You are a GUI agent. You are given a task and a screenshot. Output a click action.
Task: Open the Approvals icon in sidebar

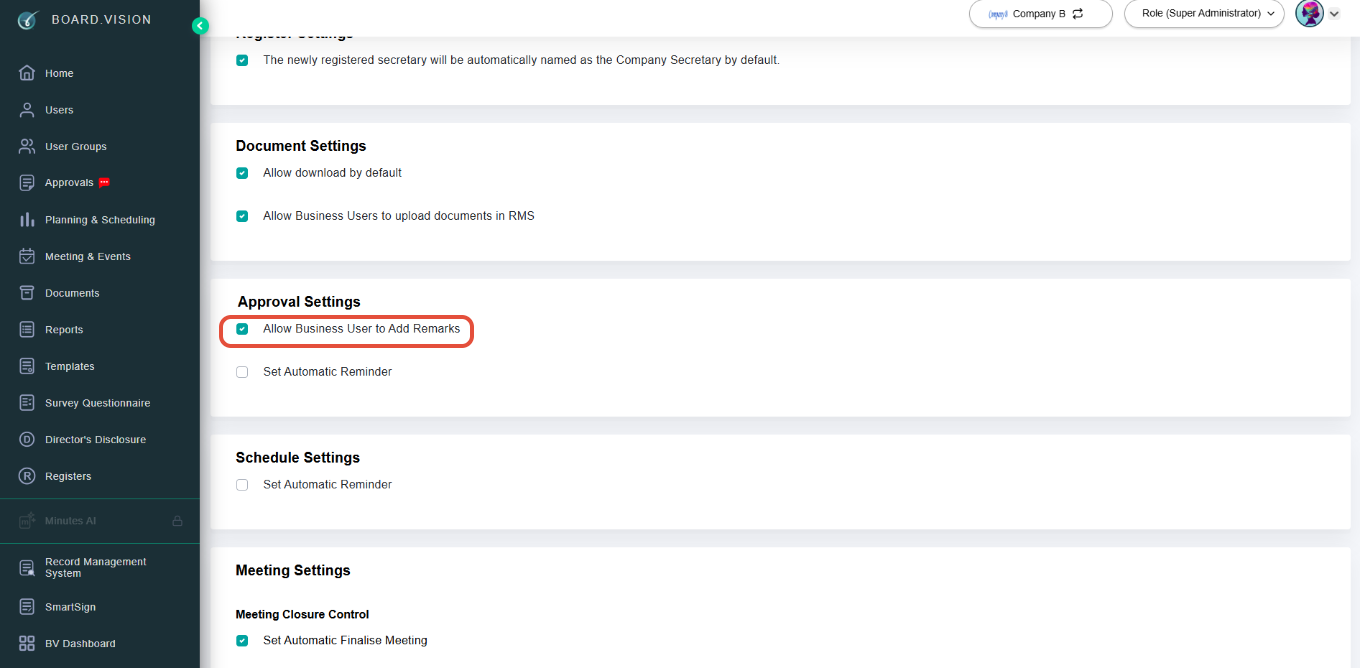point(27,183)
